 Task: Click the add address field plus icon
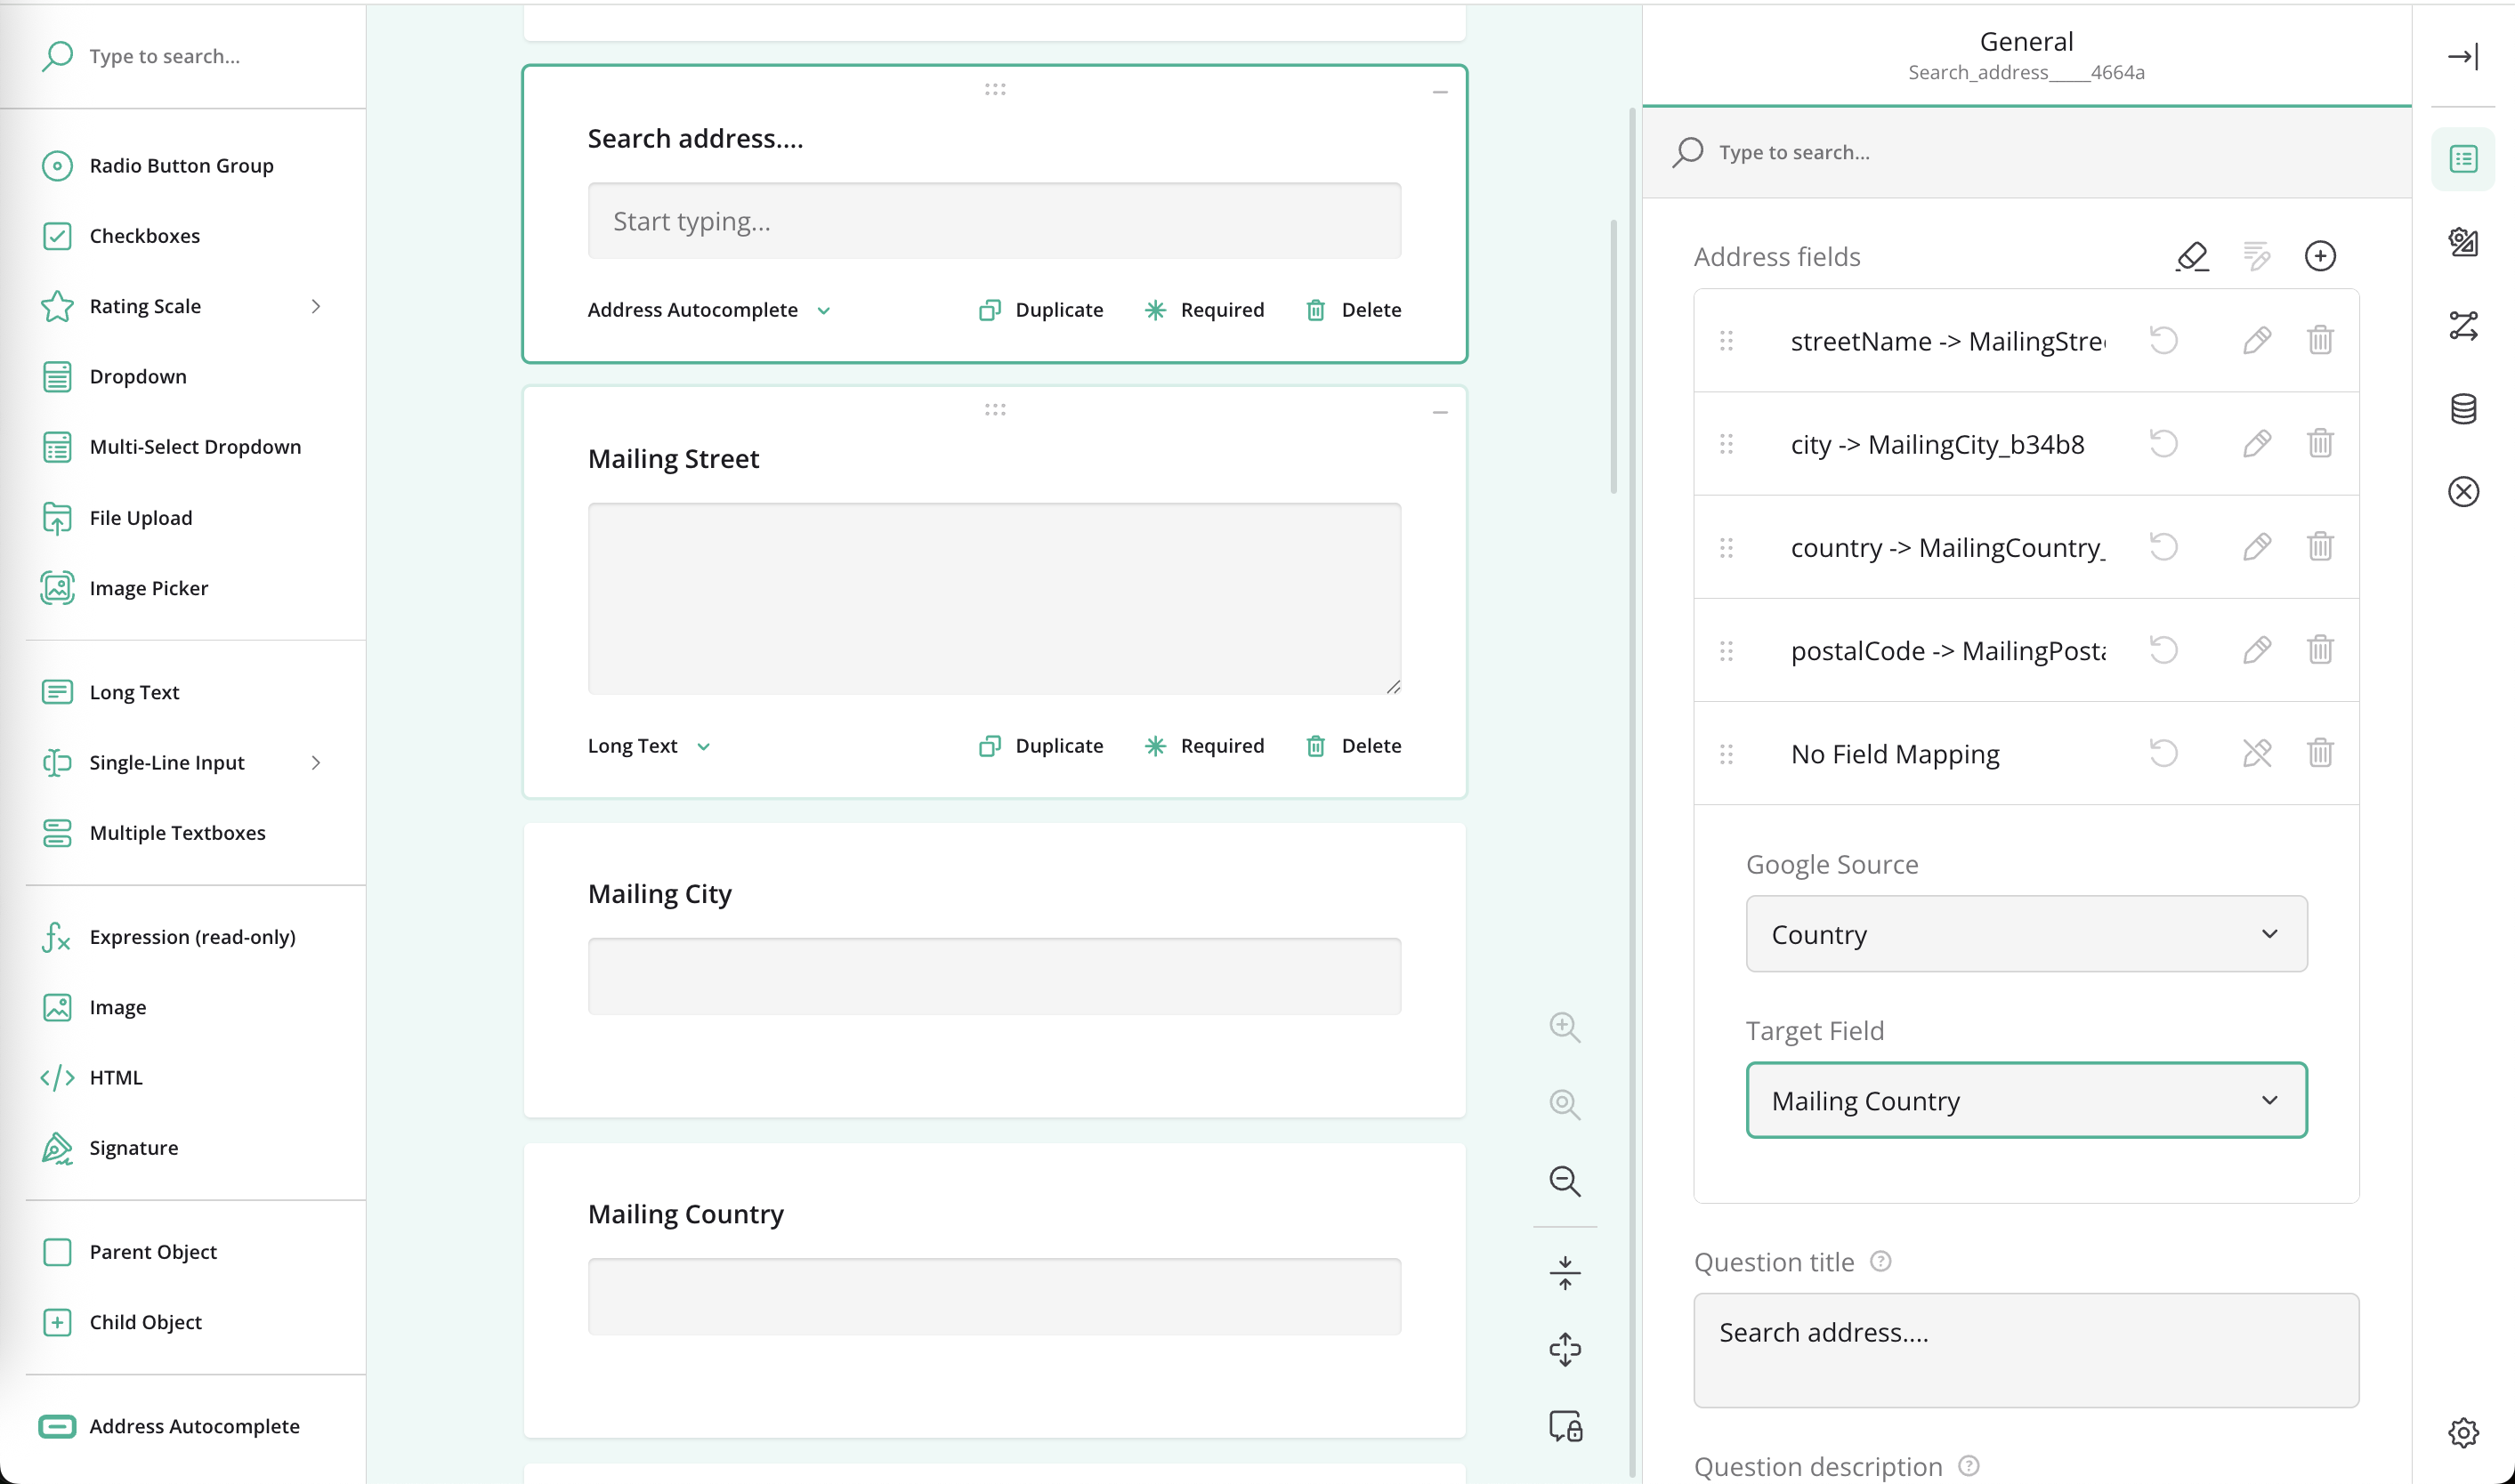tap(2319, 256)
